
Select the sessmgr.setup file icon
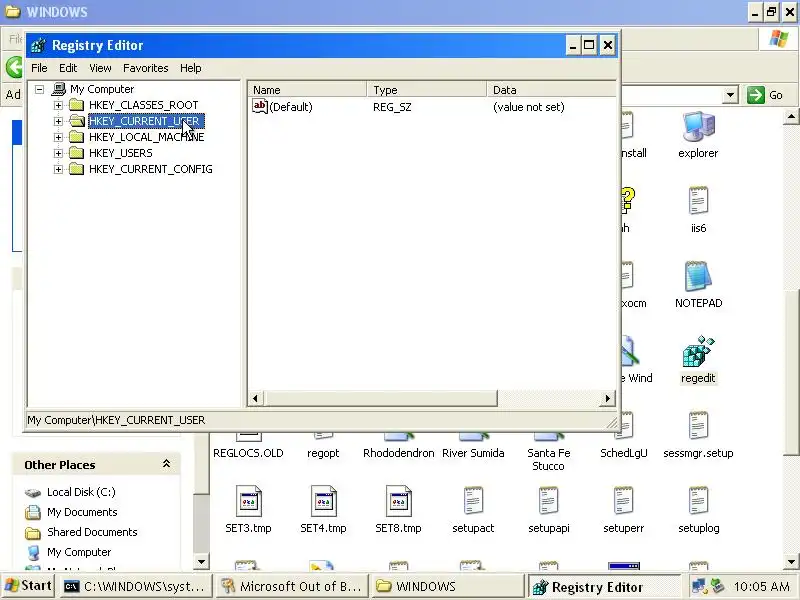coord(698,426)
